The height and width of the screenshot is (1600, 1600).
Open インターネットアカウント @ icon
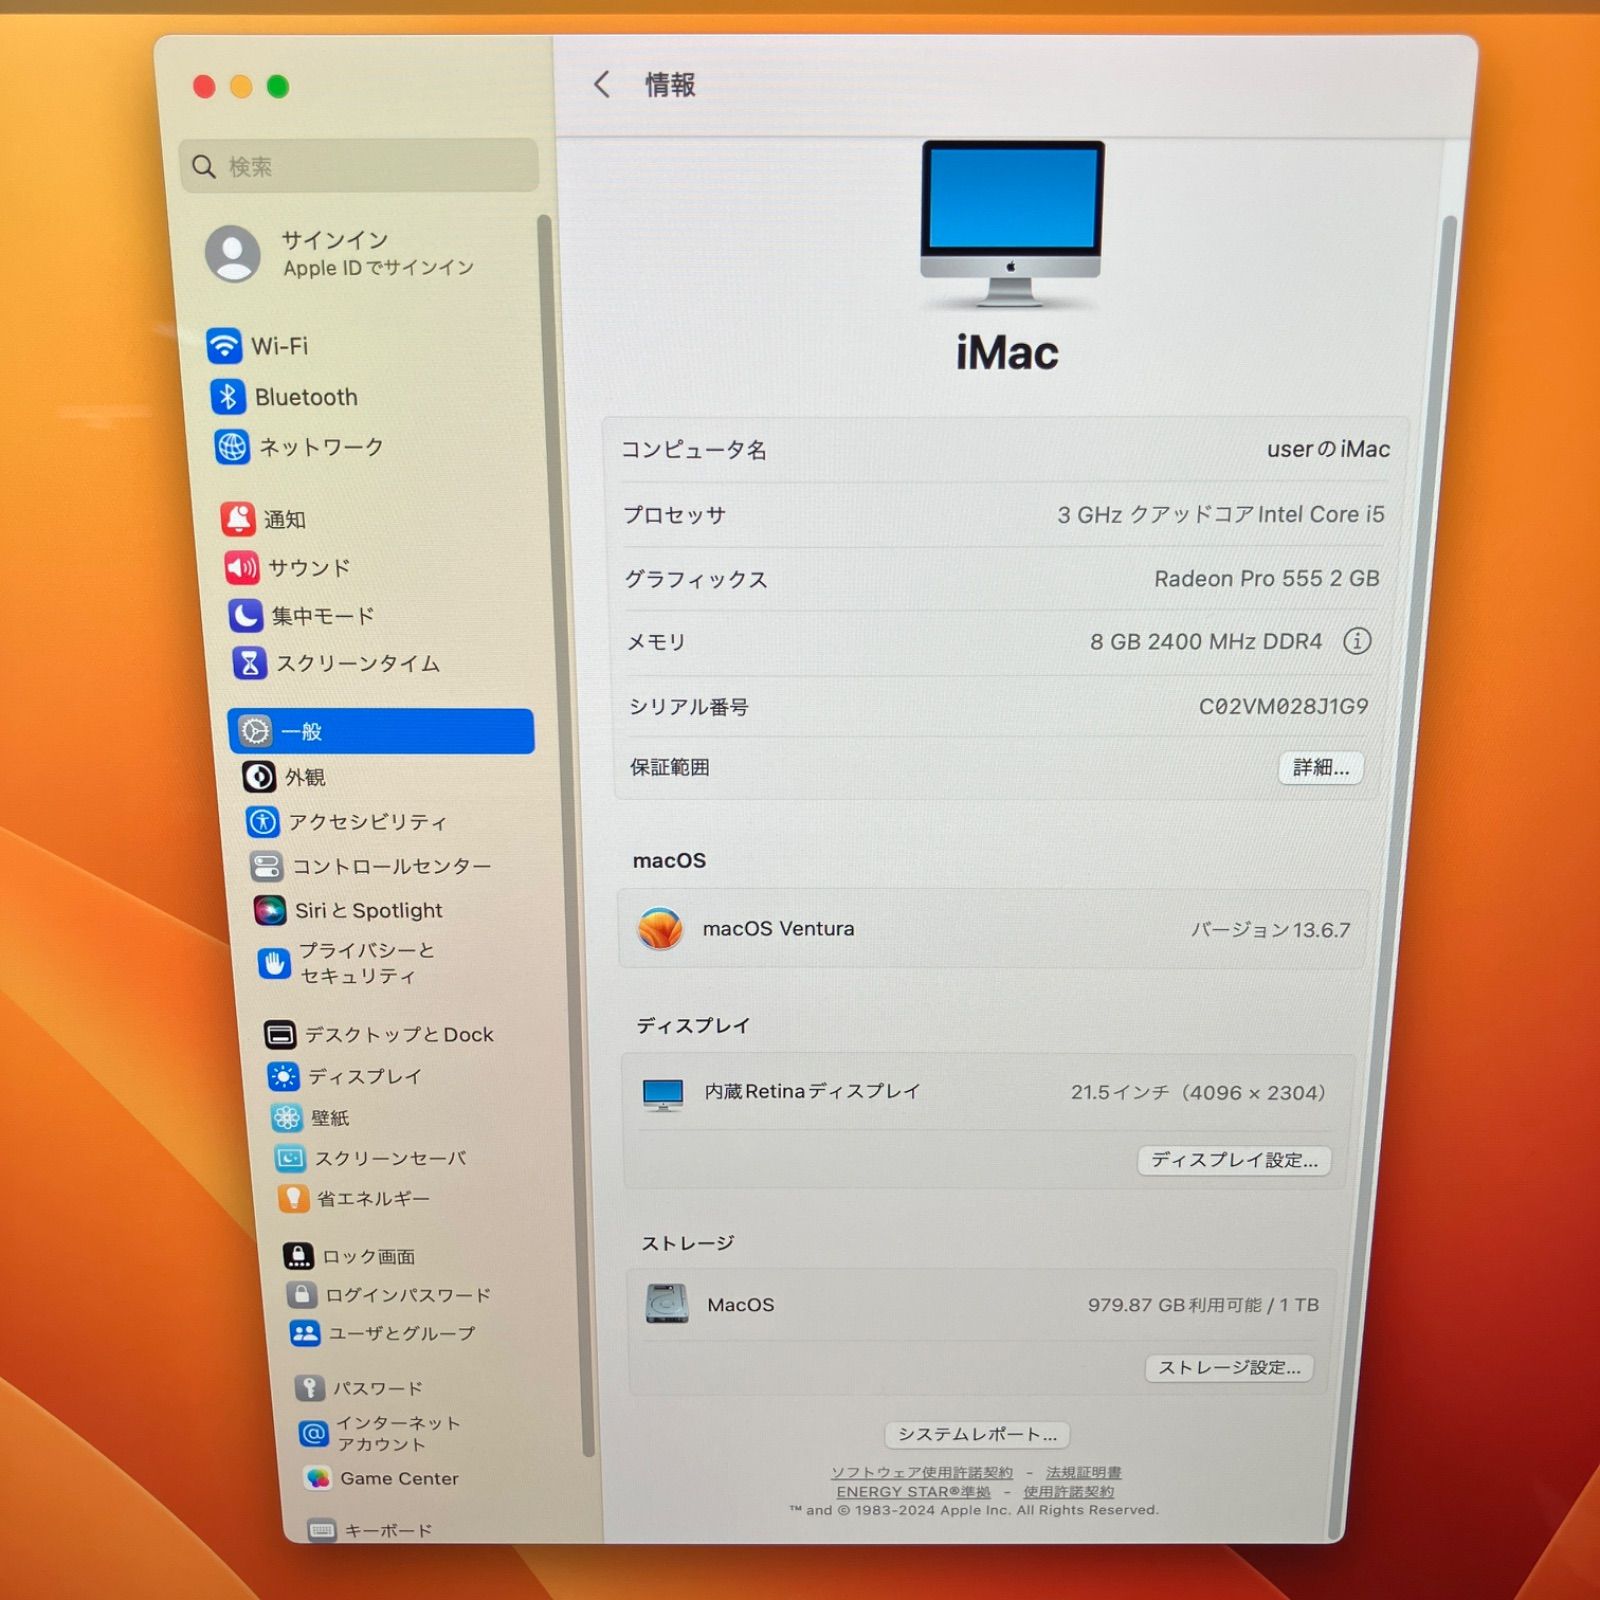point(313,1433)
